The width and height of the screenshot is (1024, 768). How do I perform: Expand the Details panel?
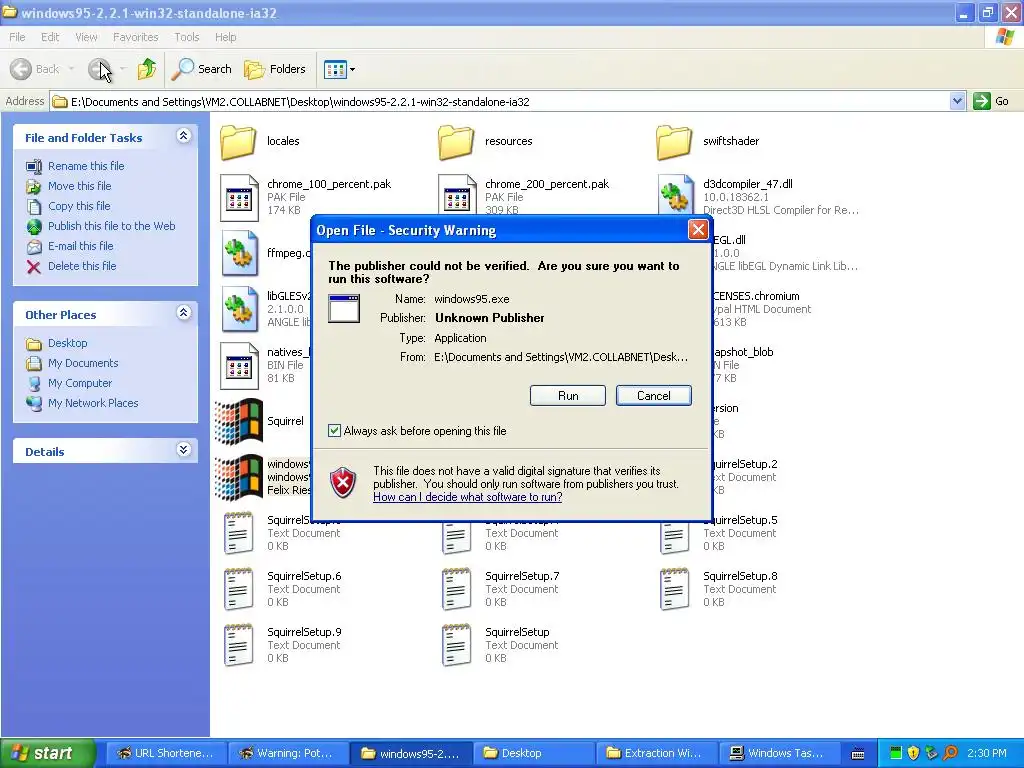pyautogui.click(x=184, y=450)
